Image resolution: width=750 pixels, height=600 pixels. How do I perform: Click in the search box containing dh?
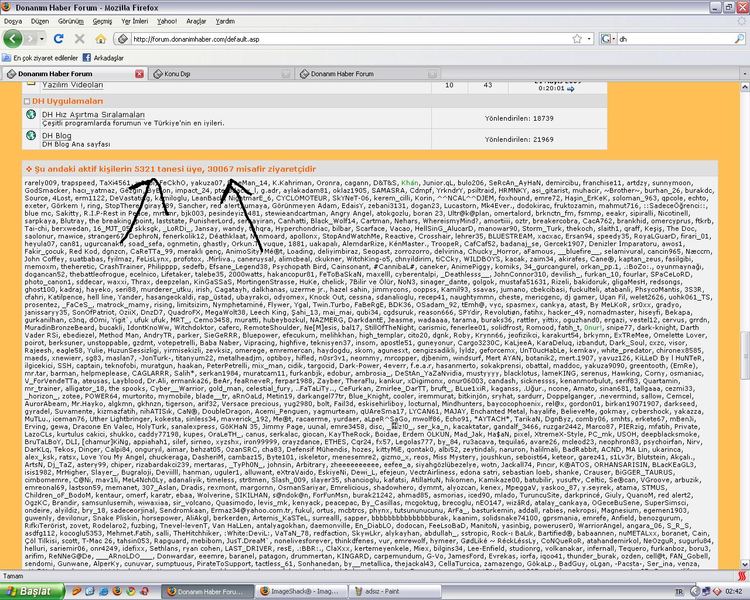[674, 39]
